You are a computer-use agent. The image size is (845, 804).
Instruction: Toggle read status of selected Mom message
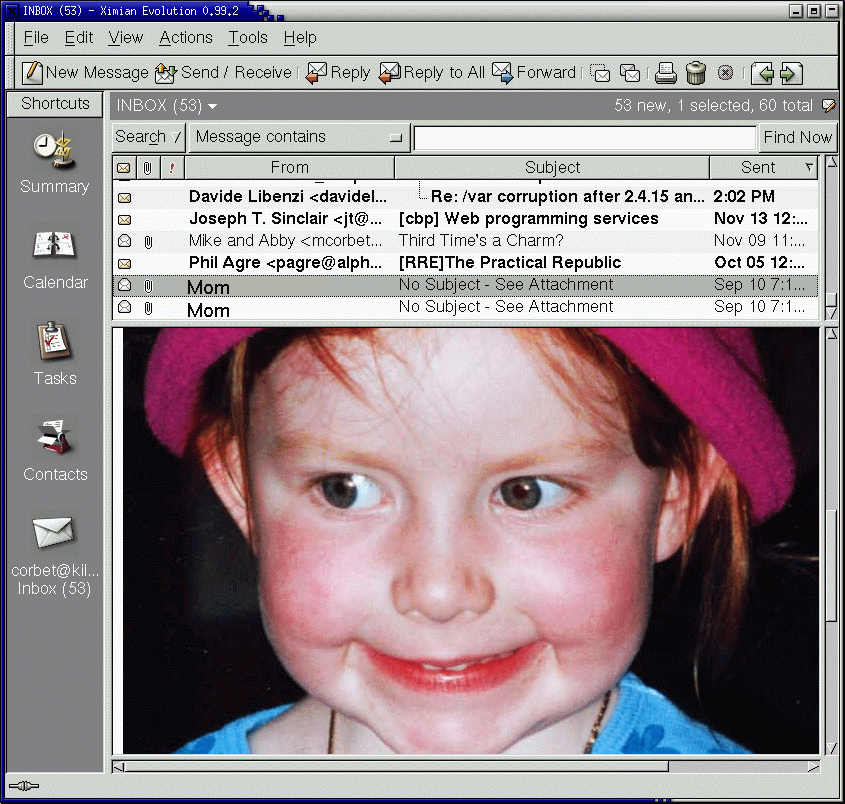[125, 285]
